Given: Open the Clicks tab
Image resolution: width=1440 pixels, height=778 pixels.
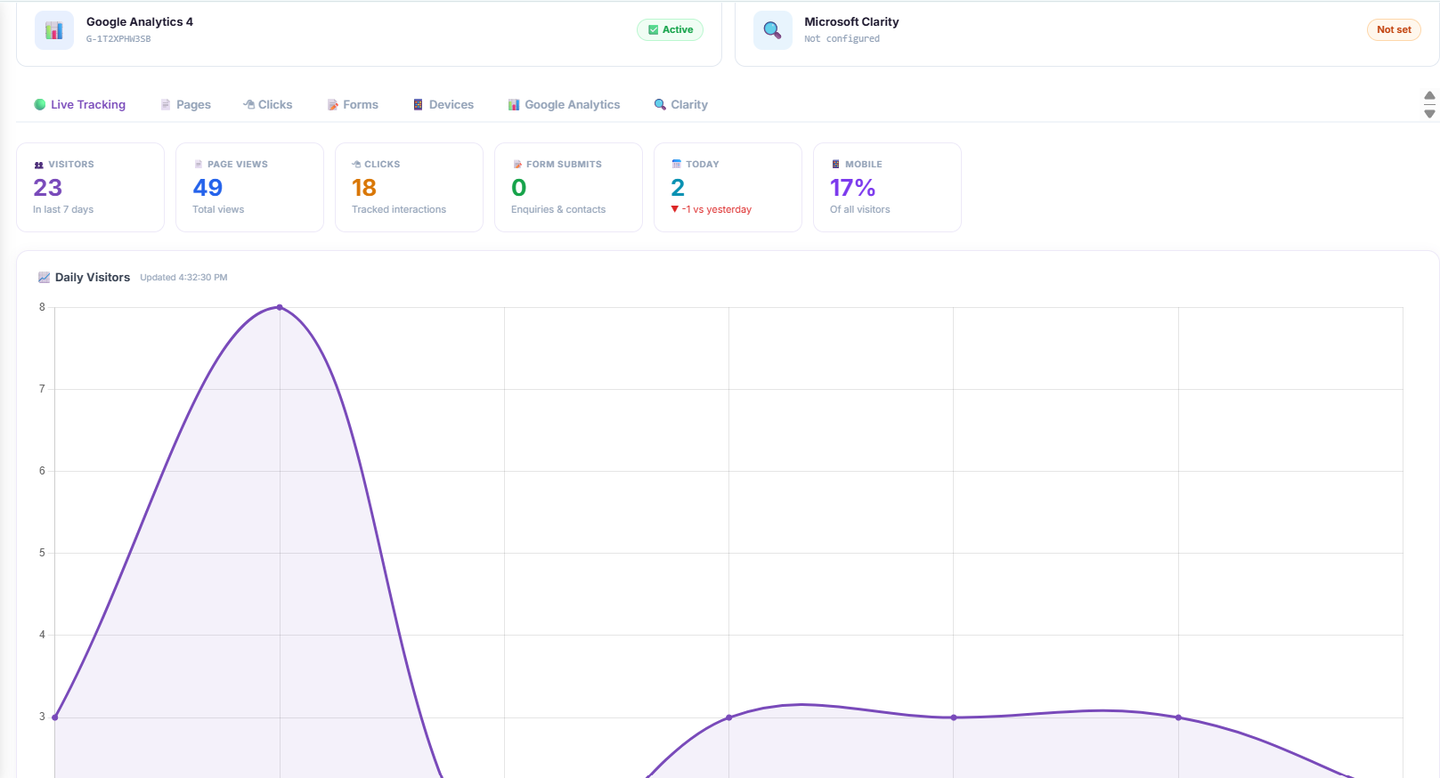Looking at the screenshot, I should [x=267, y=104].
